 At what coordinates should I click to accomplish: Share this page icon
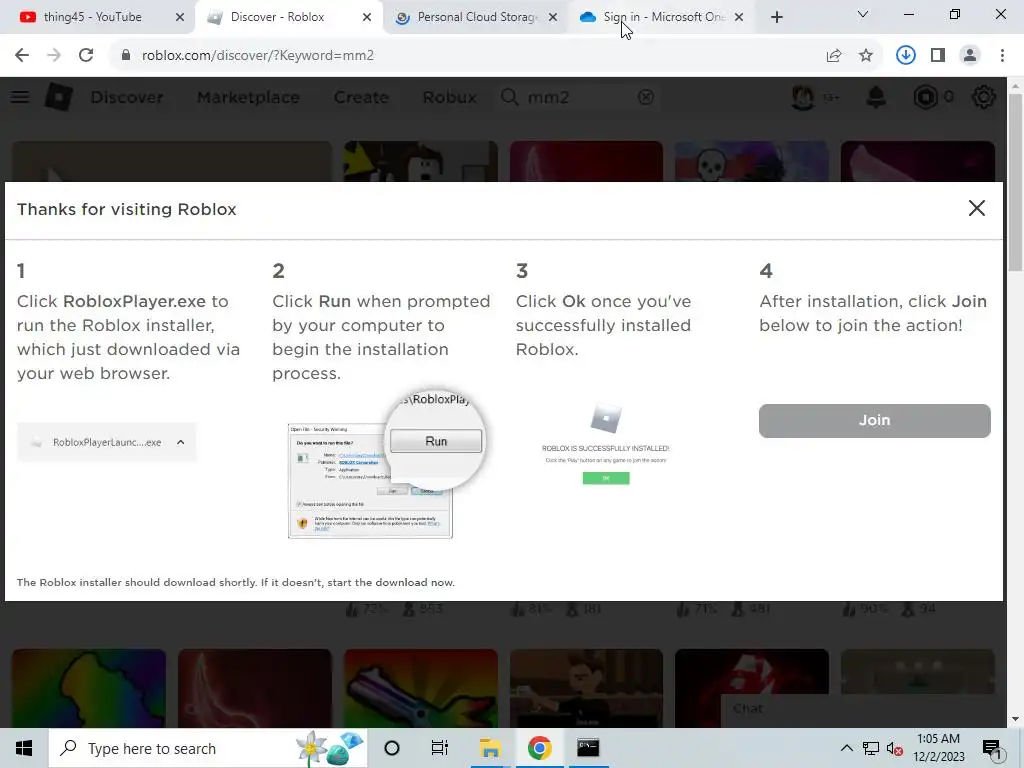coord(834,56)
